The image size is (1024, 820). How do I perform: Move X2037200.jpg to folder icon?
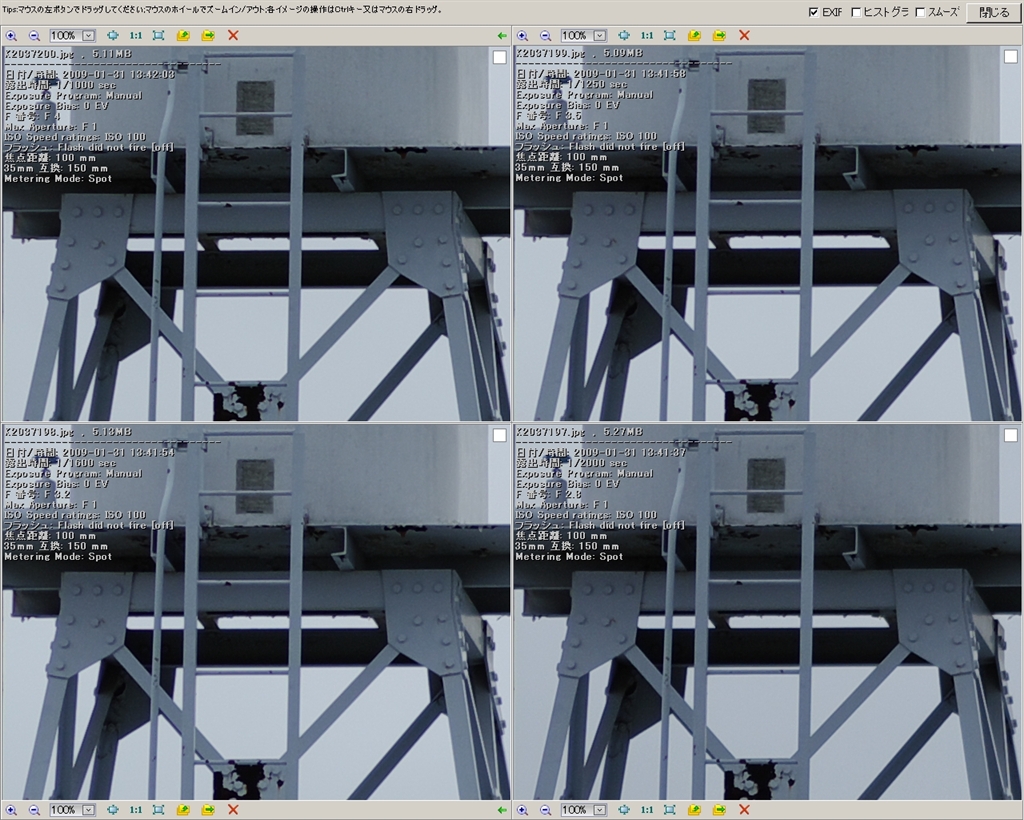point(208,35)
